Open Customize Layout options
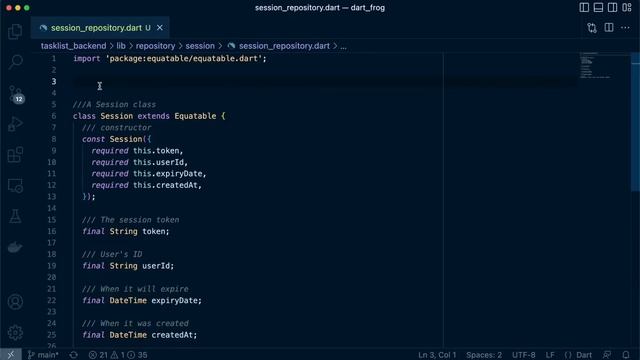This screenshot has height=360, width=640. 627,7
